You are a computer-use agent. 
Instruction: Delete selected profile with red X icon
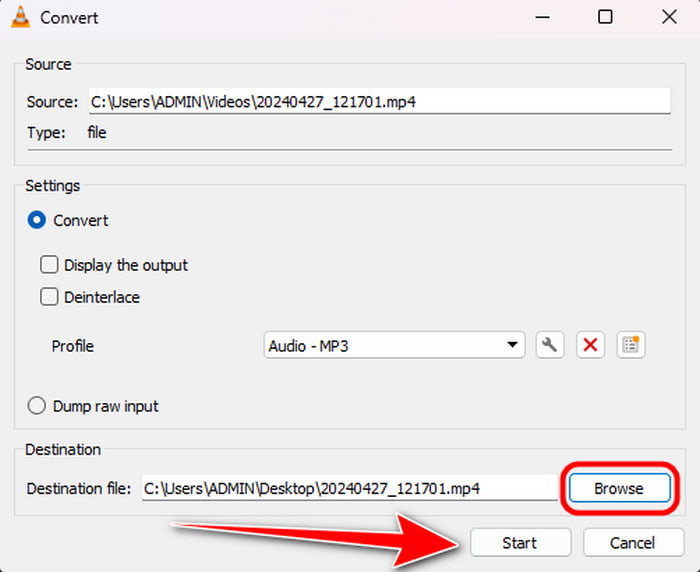click(x=590, y=345)
